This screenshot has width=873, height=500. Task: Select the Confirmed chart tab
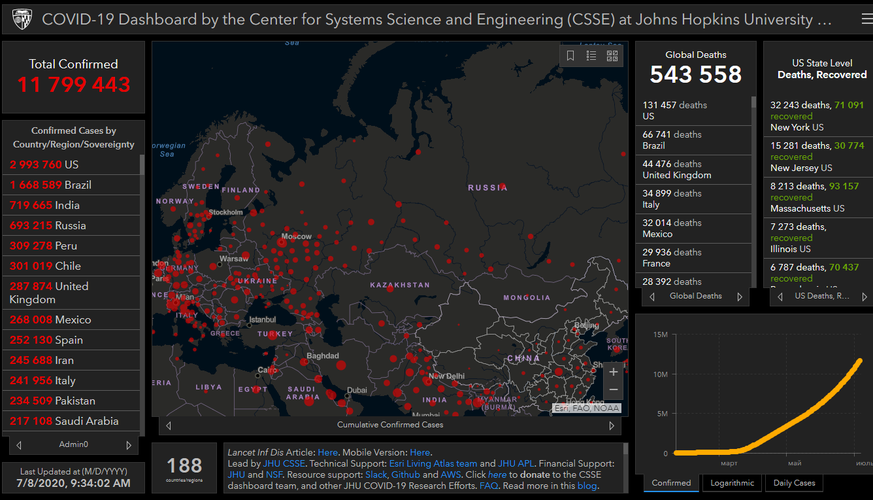[x=671, y=483]
